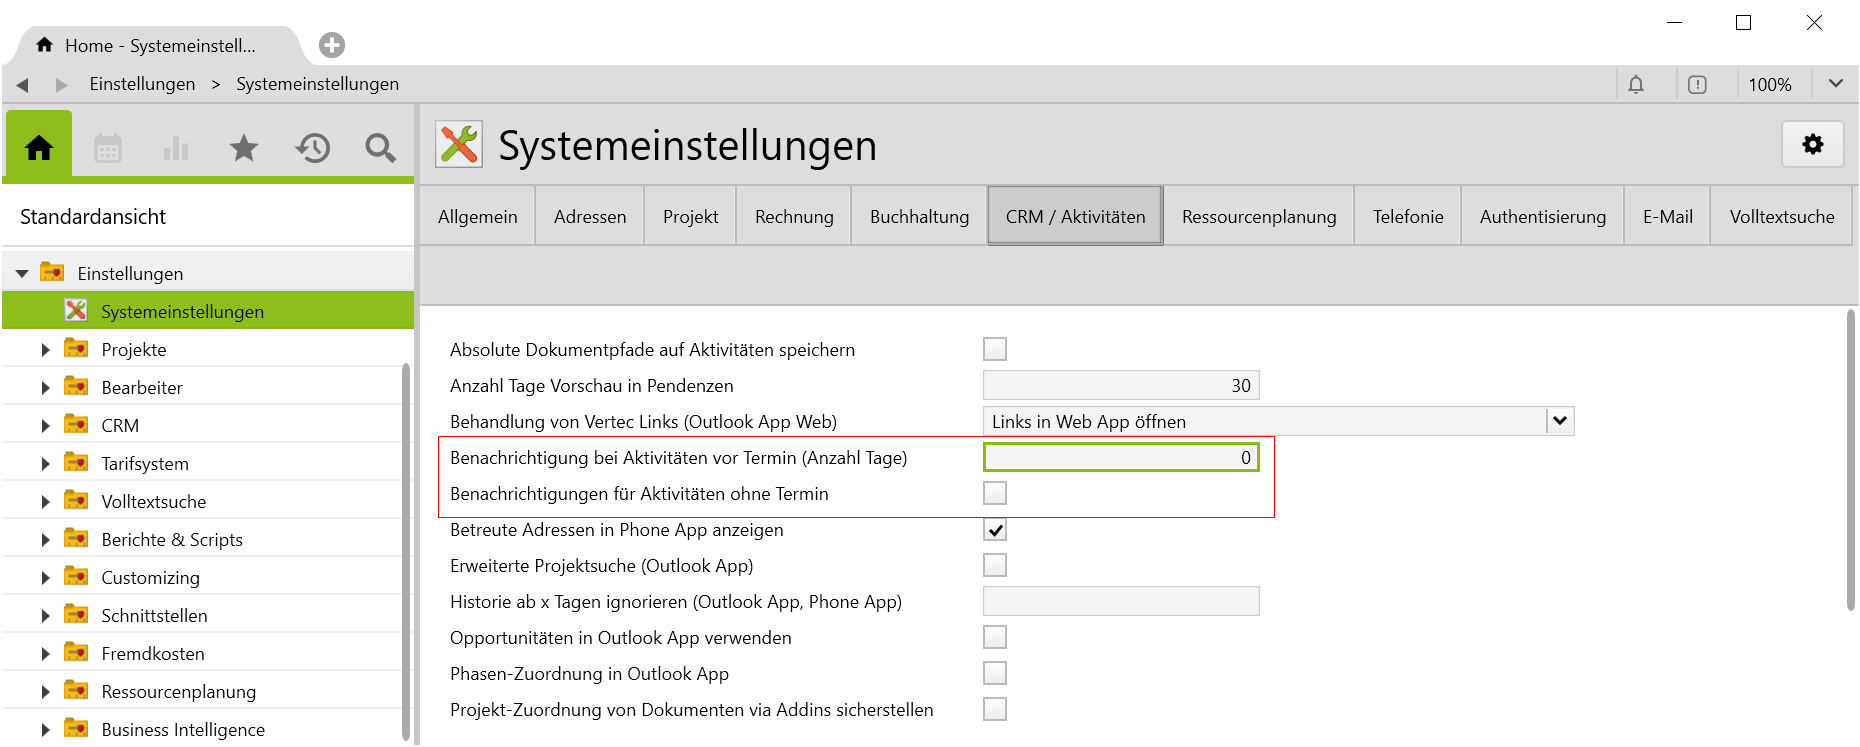The height and width of the screenshot is (747, 1860).
Task: Click the settings gear button
Action: coord(1812,145)
